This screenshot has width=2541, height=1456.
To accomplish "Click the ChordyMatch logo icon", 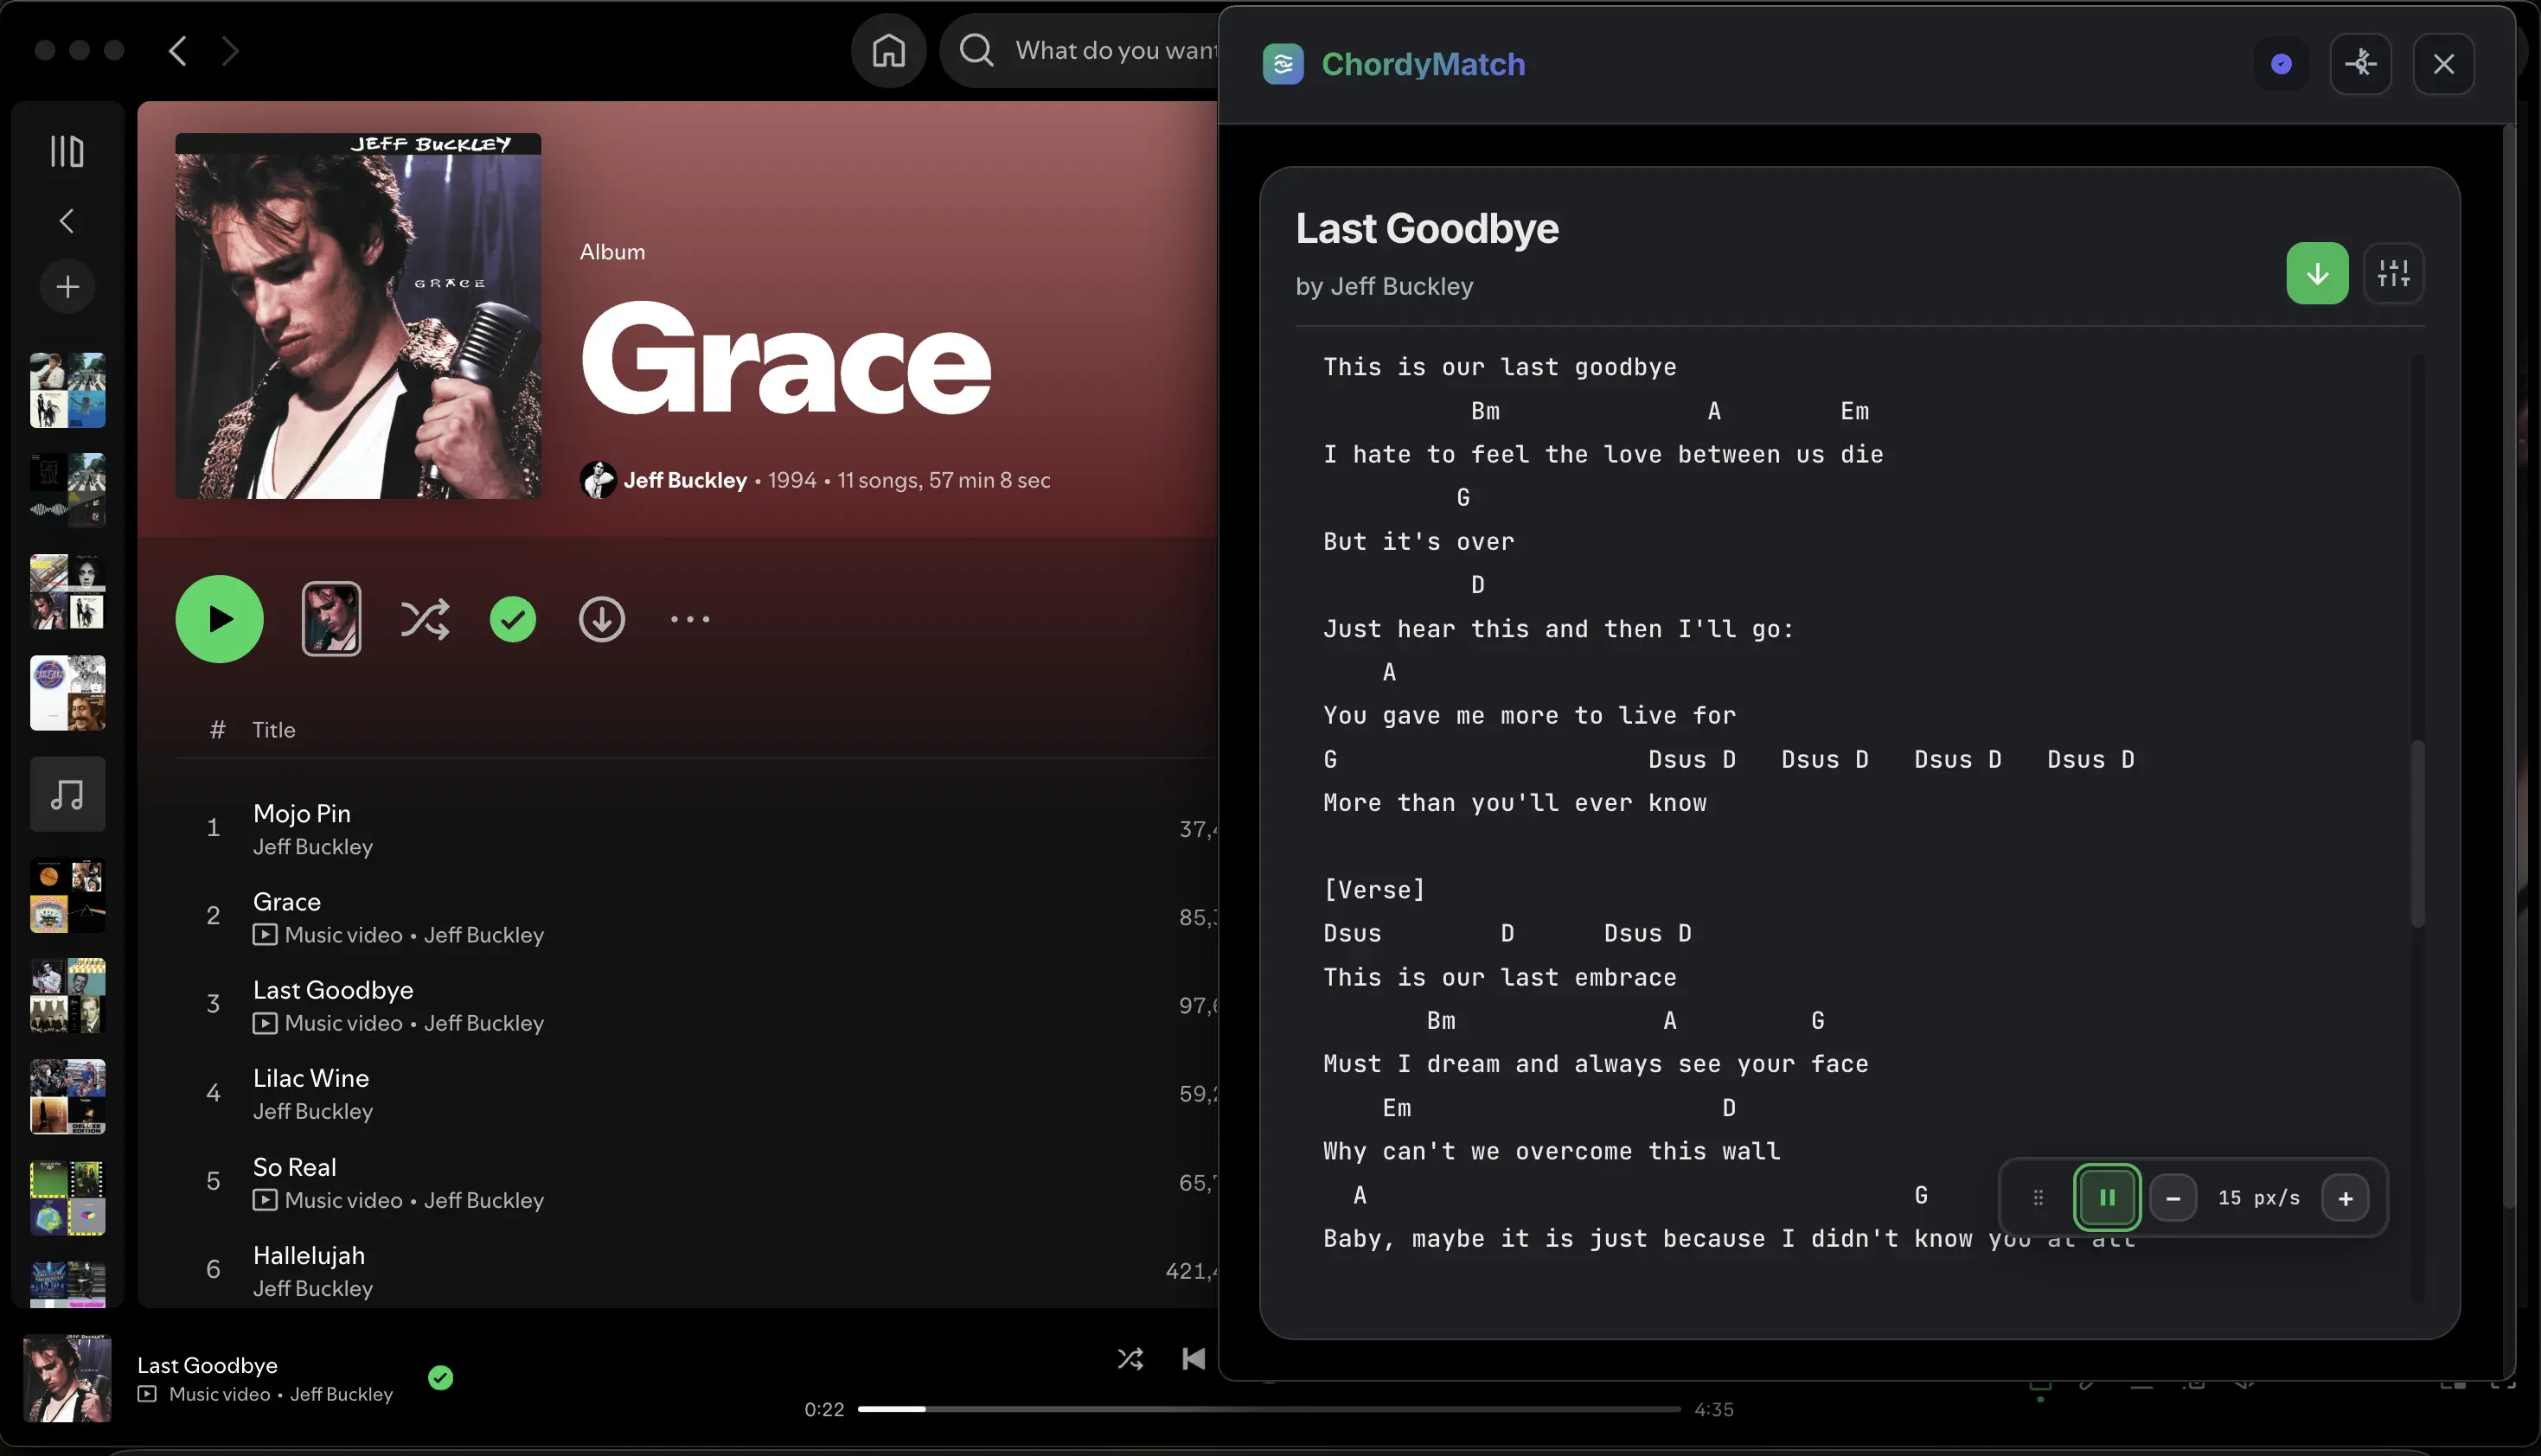I will pos(1284,64).
